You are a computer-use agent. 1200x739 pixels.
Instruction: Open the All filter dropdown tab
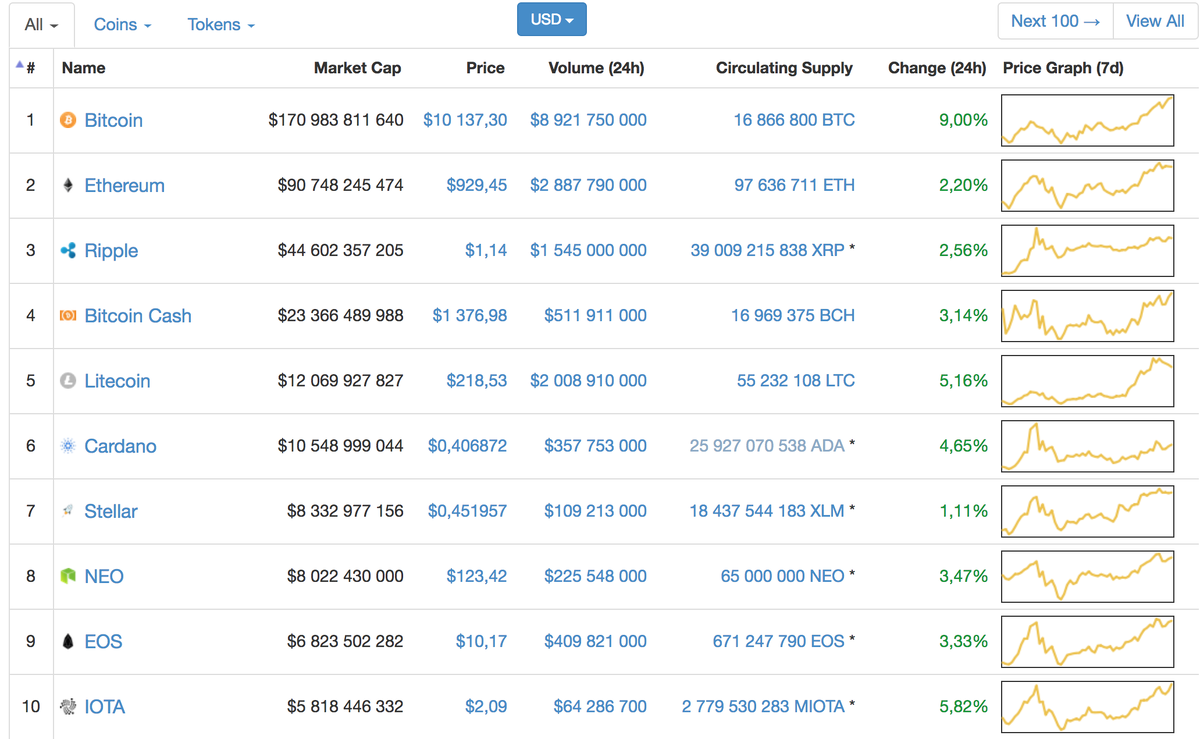point(42,24)
